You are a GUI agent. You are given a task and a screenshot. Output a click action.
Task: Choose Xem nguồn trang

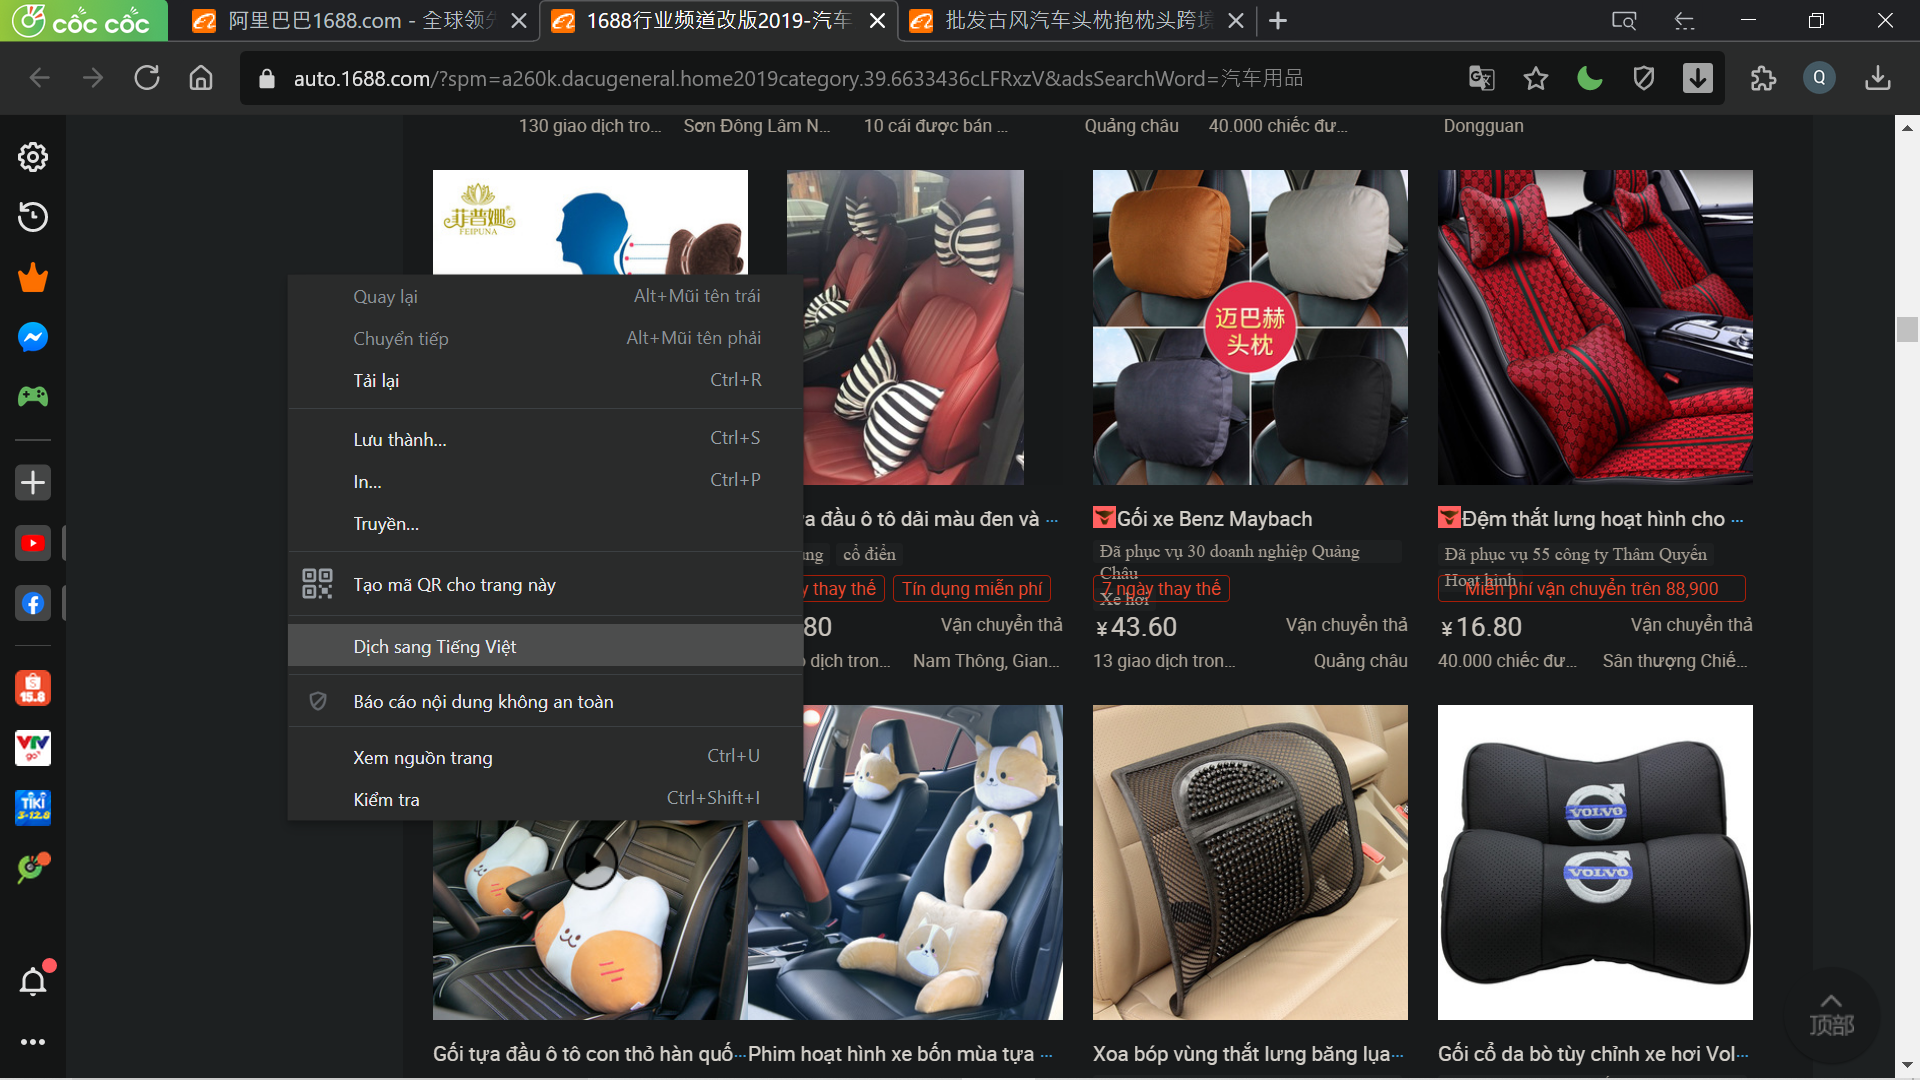(x=545, y=757)
